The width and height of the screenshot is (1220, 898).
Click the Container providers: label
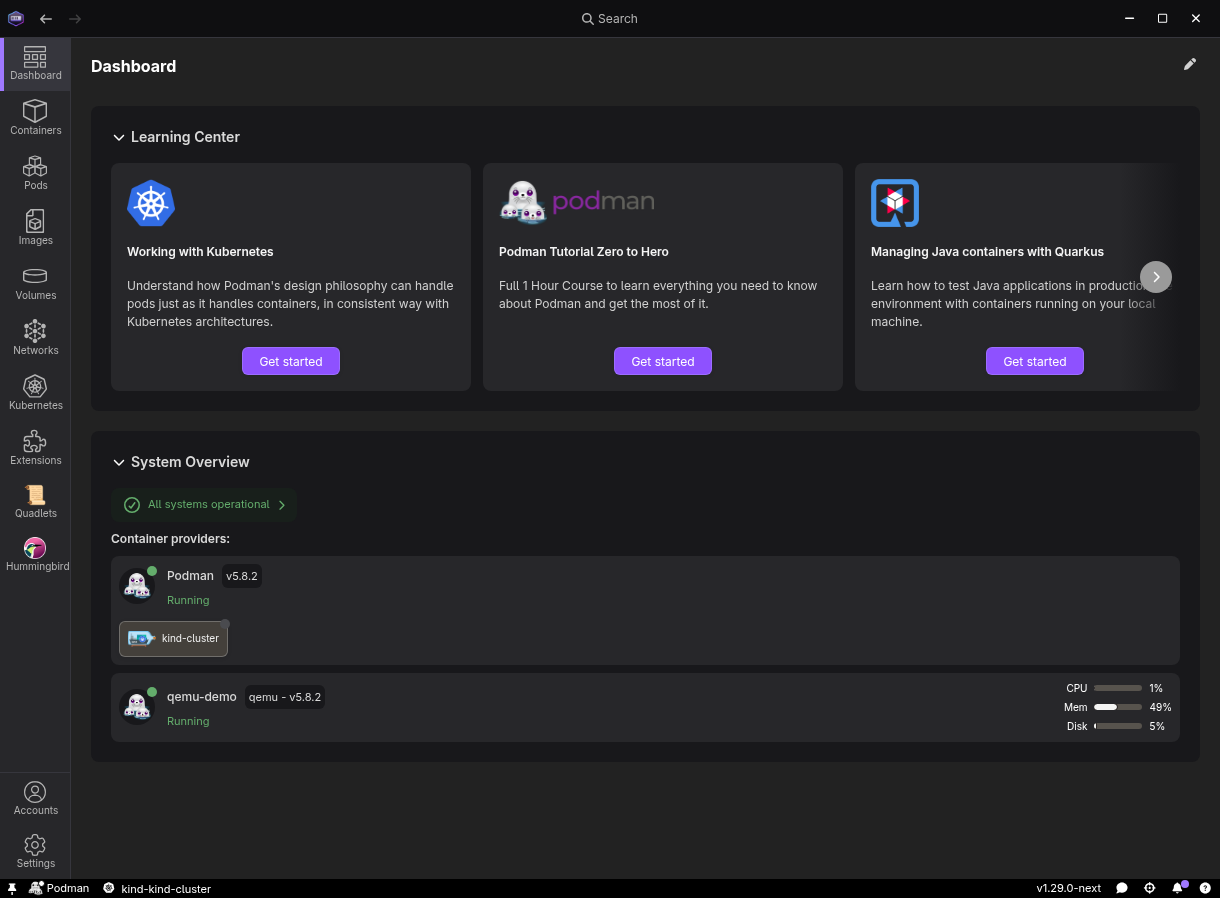pos(170,539)
